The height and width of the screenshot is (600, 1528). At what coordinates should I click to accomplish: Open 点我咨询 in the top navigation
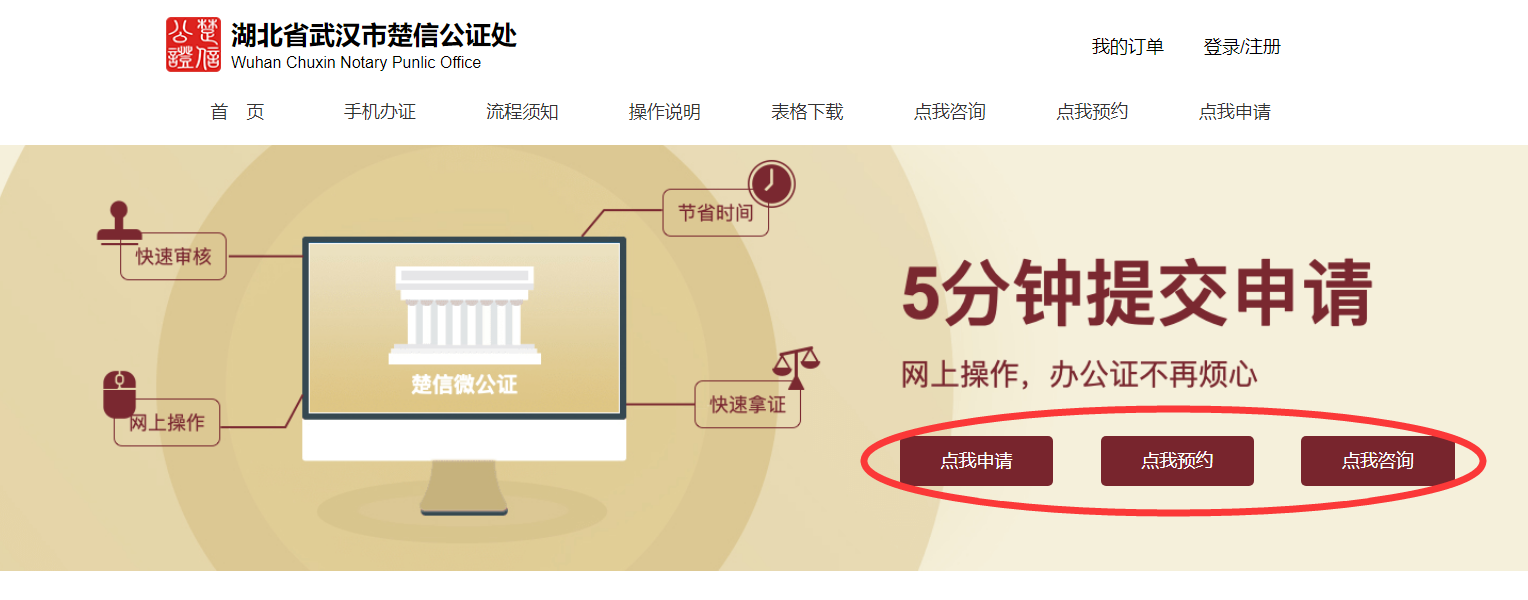point(950,112)
